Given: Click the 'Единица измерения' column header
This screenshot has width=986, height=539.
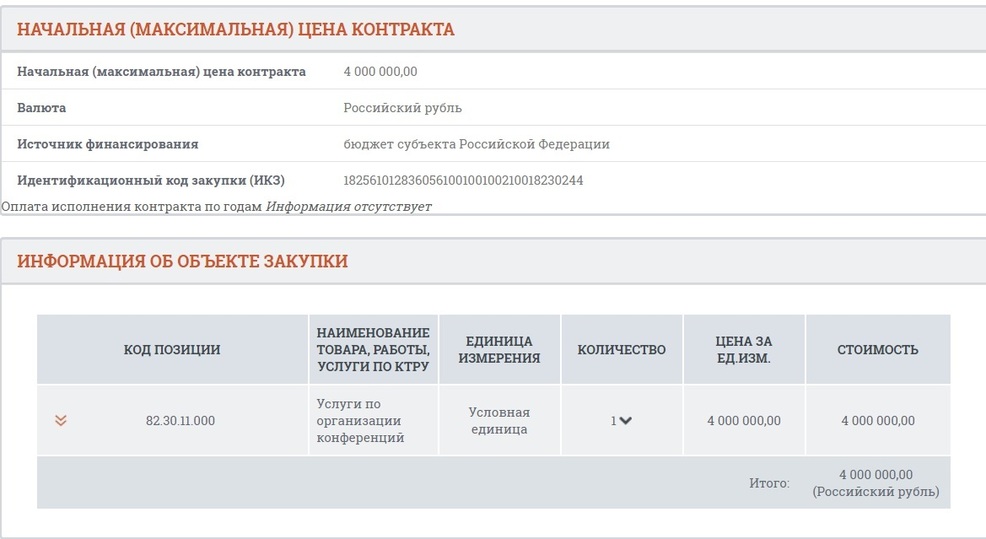Looking at the screenshot, I should [x=499, y=350].
